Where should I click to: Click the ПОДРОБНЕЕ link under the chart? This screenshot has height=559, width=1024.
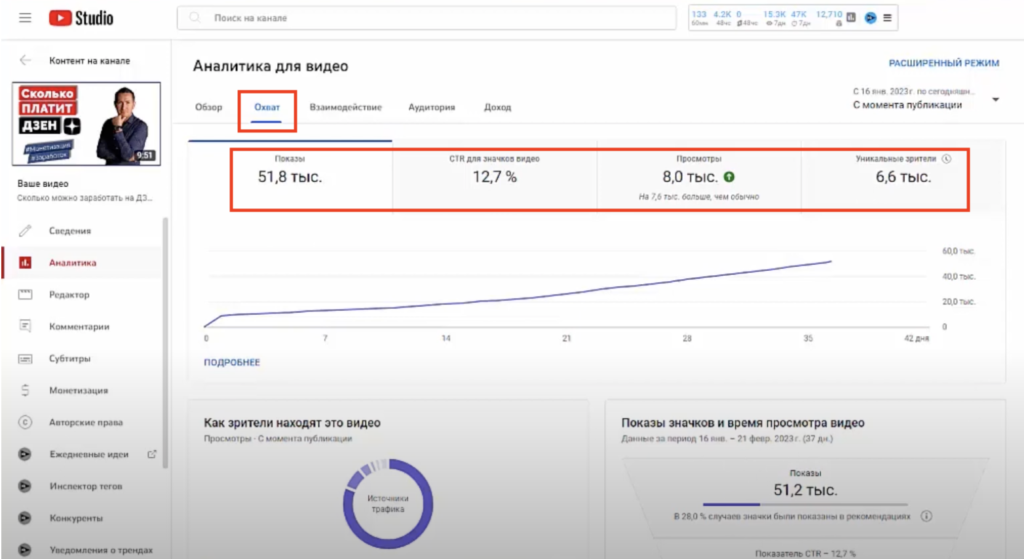pyautogui.click(x=232, y=362)
